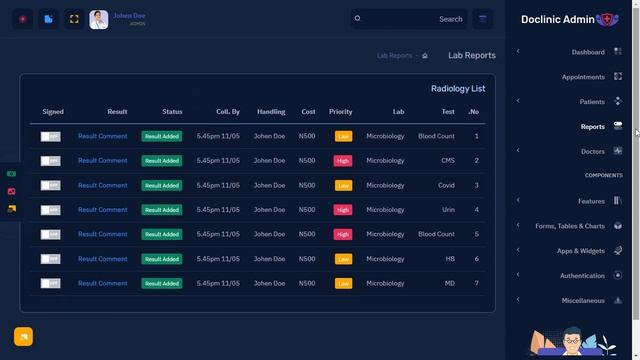Expand Features menu chevron
The width and height of the screenshot is (640, 360).
coord(518,200)
